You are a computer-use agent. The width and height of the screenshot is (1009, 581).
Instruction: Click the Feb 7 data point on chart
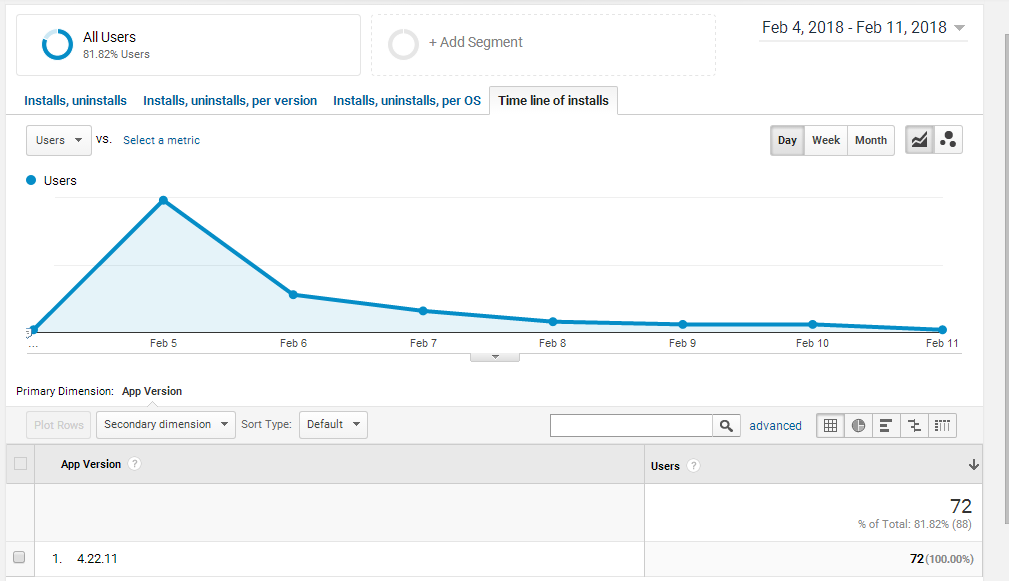coord(423,311)
